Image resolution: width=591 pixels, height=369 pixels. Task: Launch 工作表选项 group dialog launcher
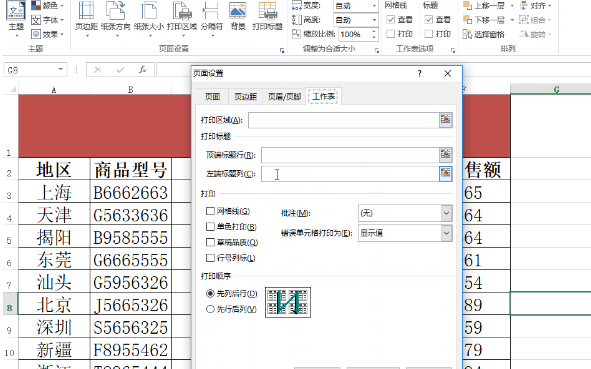coord(453,50)
